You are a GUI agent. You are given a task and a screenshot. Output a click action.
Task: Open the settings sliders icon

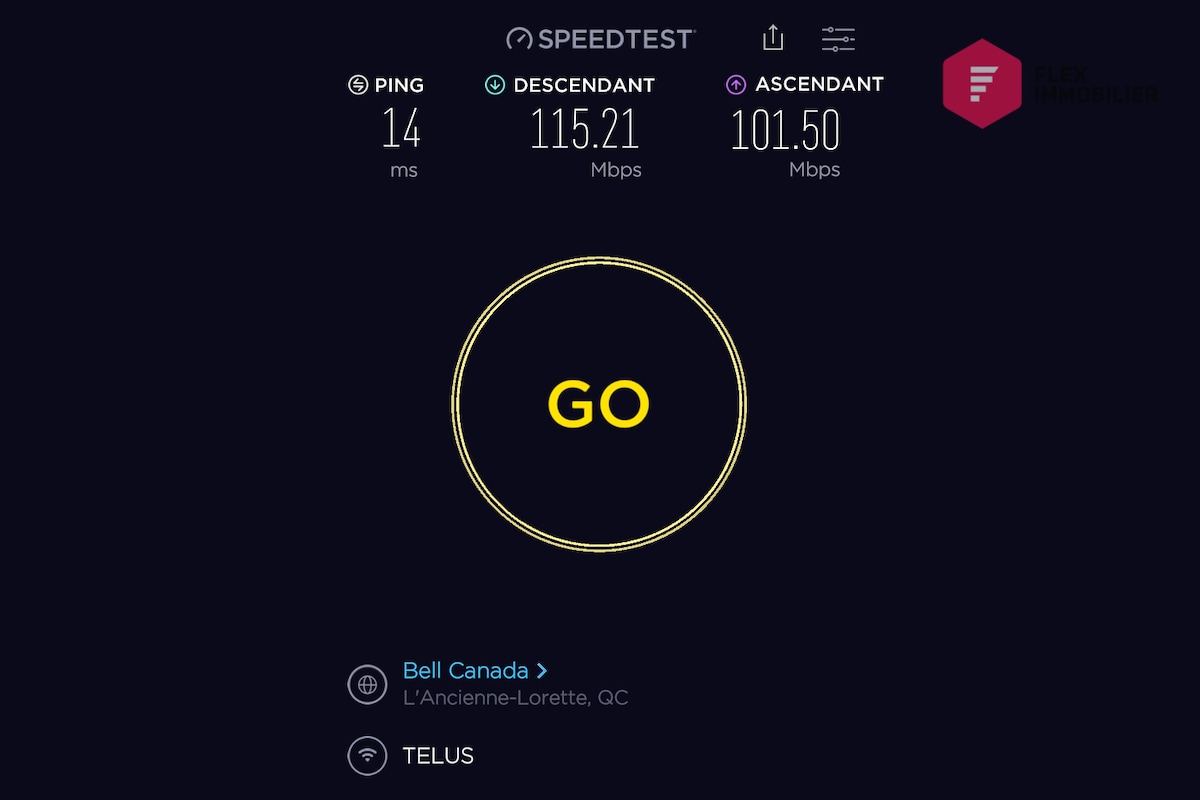pos(838,39)
